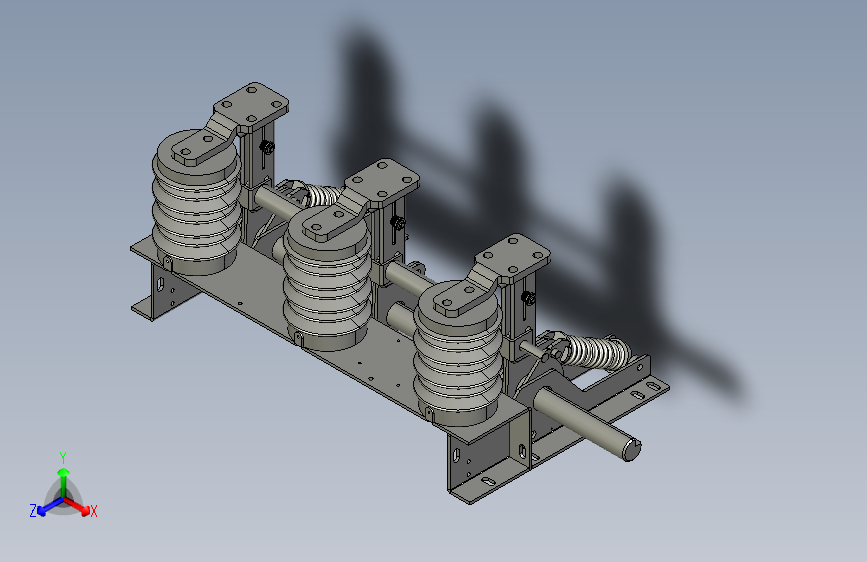The width and height of the screenshot is (867, 562).
Task: Click the red X axis of the orientation triad
Action: (x=79, y=506)
